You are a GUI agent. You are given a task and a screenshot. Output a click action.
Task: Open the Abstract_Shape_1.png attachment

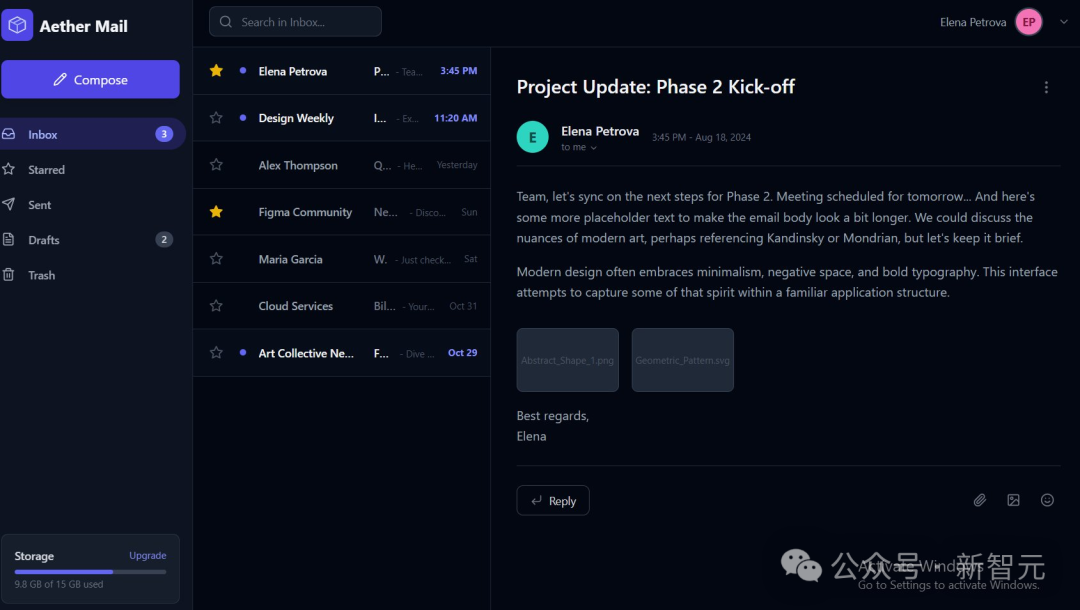(x=568, y=360)
